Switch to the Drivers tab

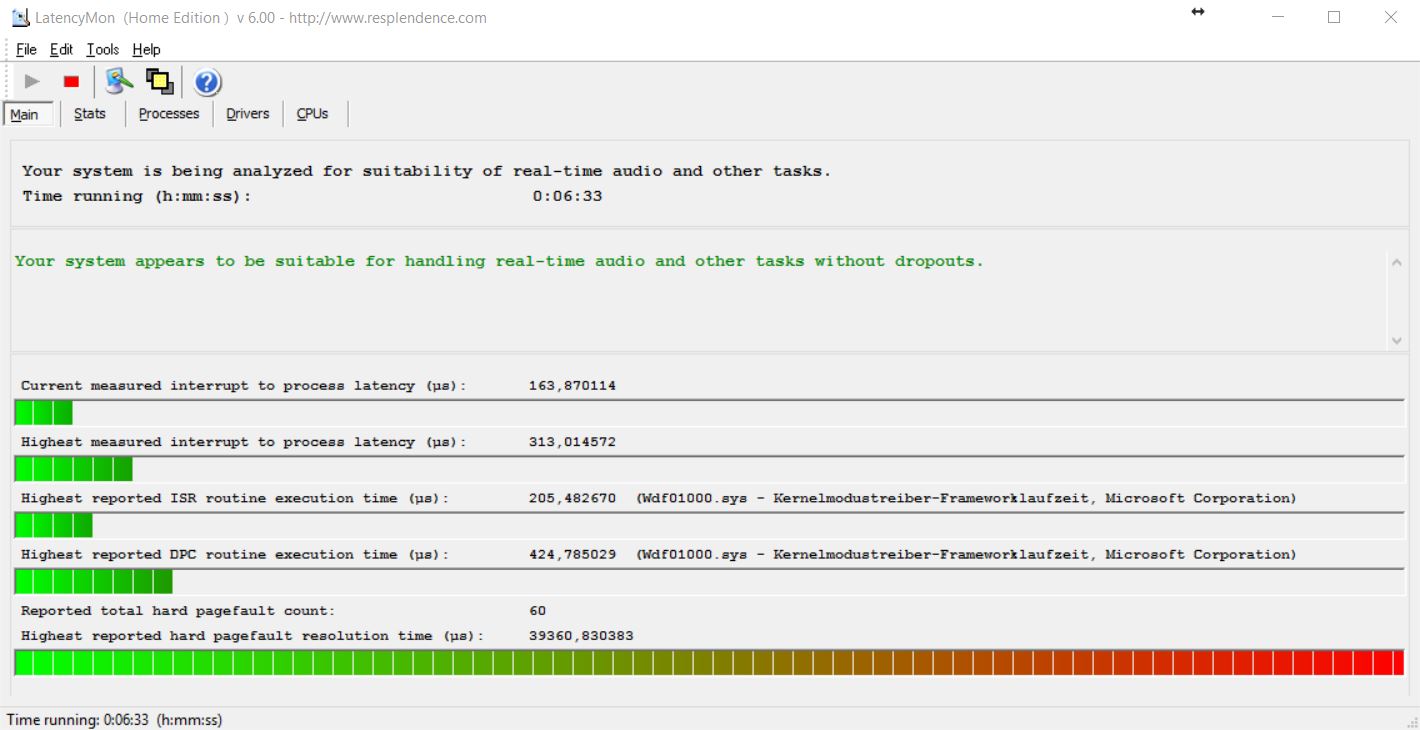coord(248,114)
